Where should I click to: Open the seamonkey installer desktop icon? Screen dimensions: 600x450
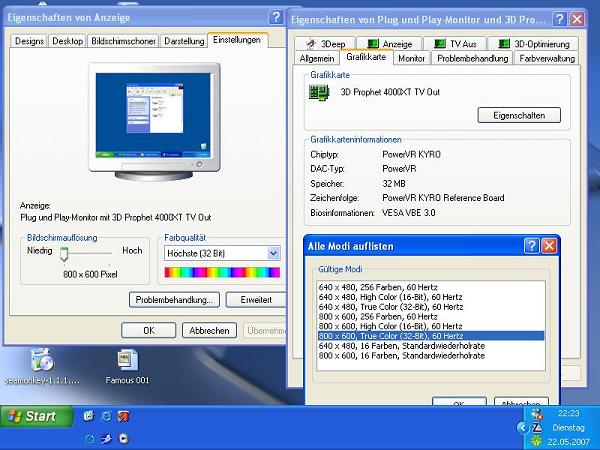point(41,361)
